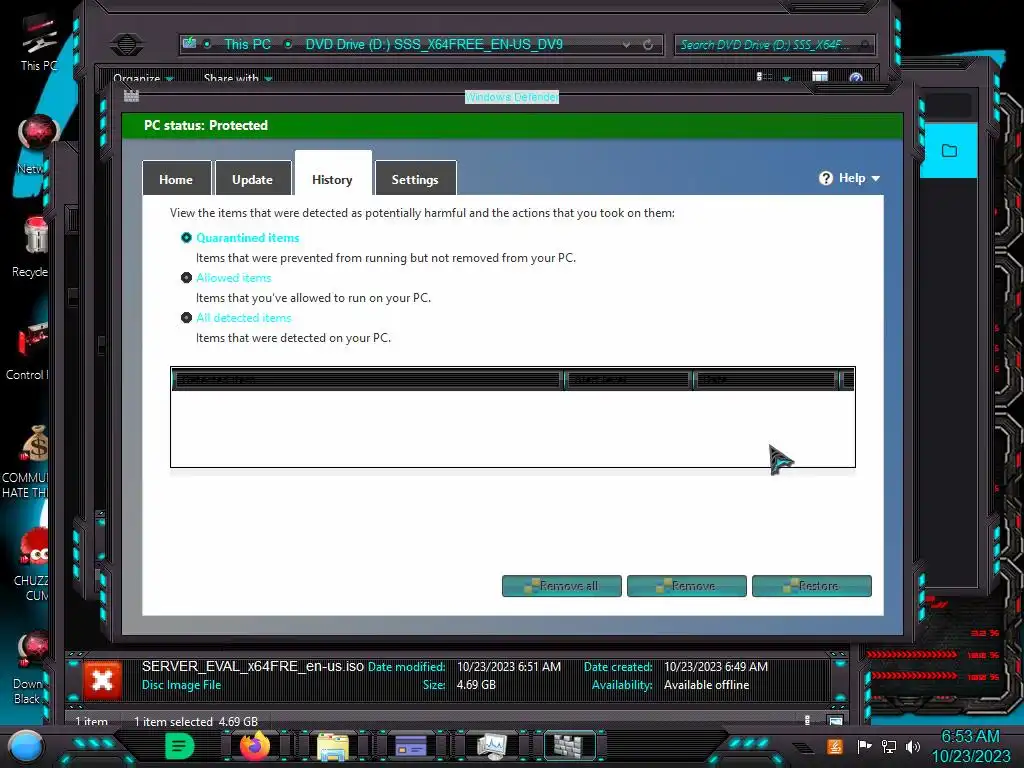Image resolution: width=1024 pixels, height=768 pixels.
Task: Click the Search DVD Drive input field
Action: pyautogui.click(x=774, y=44)
